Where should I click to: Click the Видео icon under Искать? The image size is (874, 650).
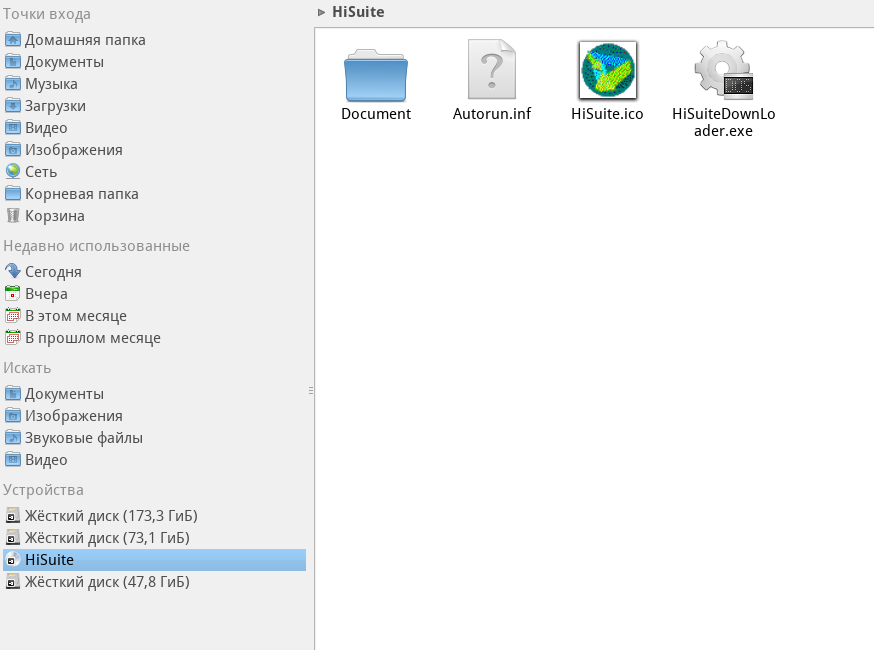point(13,460)
